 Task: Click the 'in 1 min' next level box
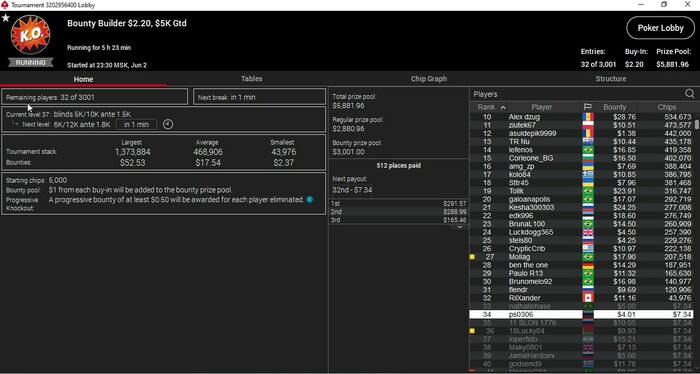pyautogui.click(x=137, y=125)
